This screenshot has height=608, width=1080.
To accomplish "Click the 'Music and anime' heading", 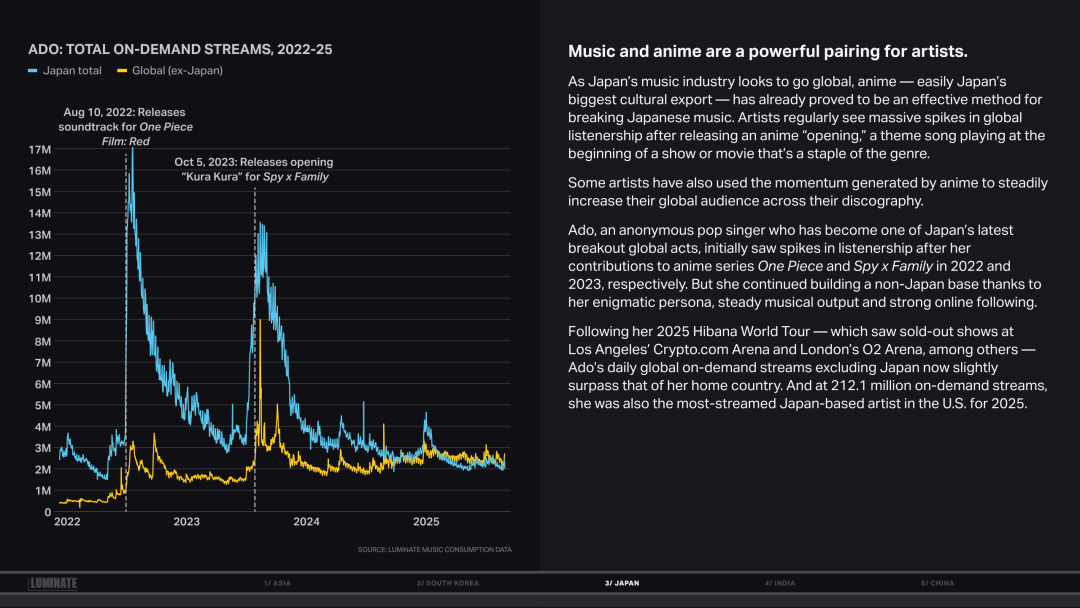I will coord(767,51).
